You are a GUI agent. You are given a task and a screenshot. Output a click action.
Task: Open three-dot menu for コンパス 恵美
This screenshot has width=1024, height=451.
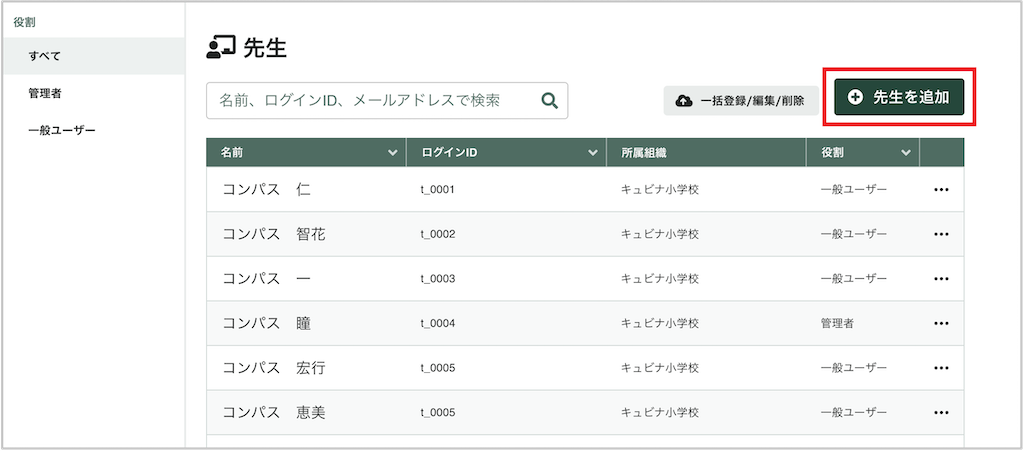940,413
